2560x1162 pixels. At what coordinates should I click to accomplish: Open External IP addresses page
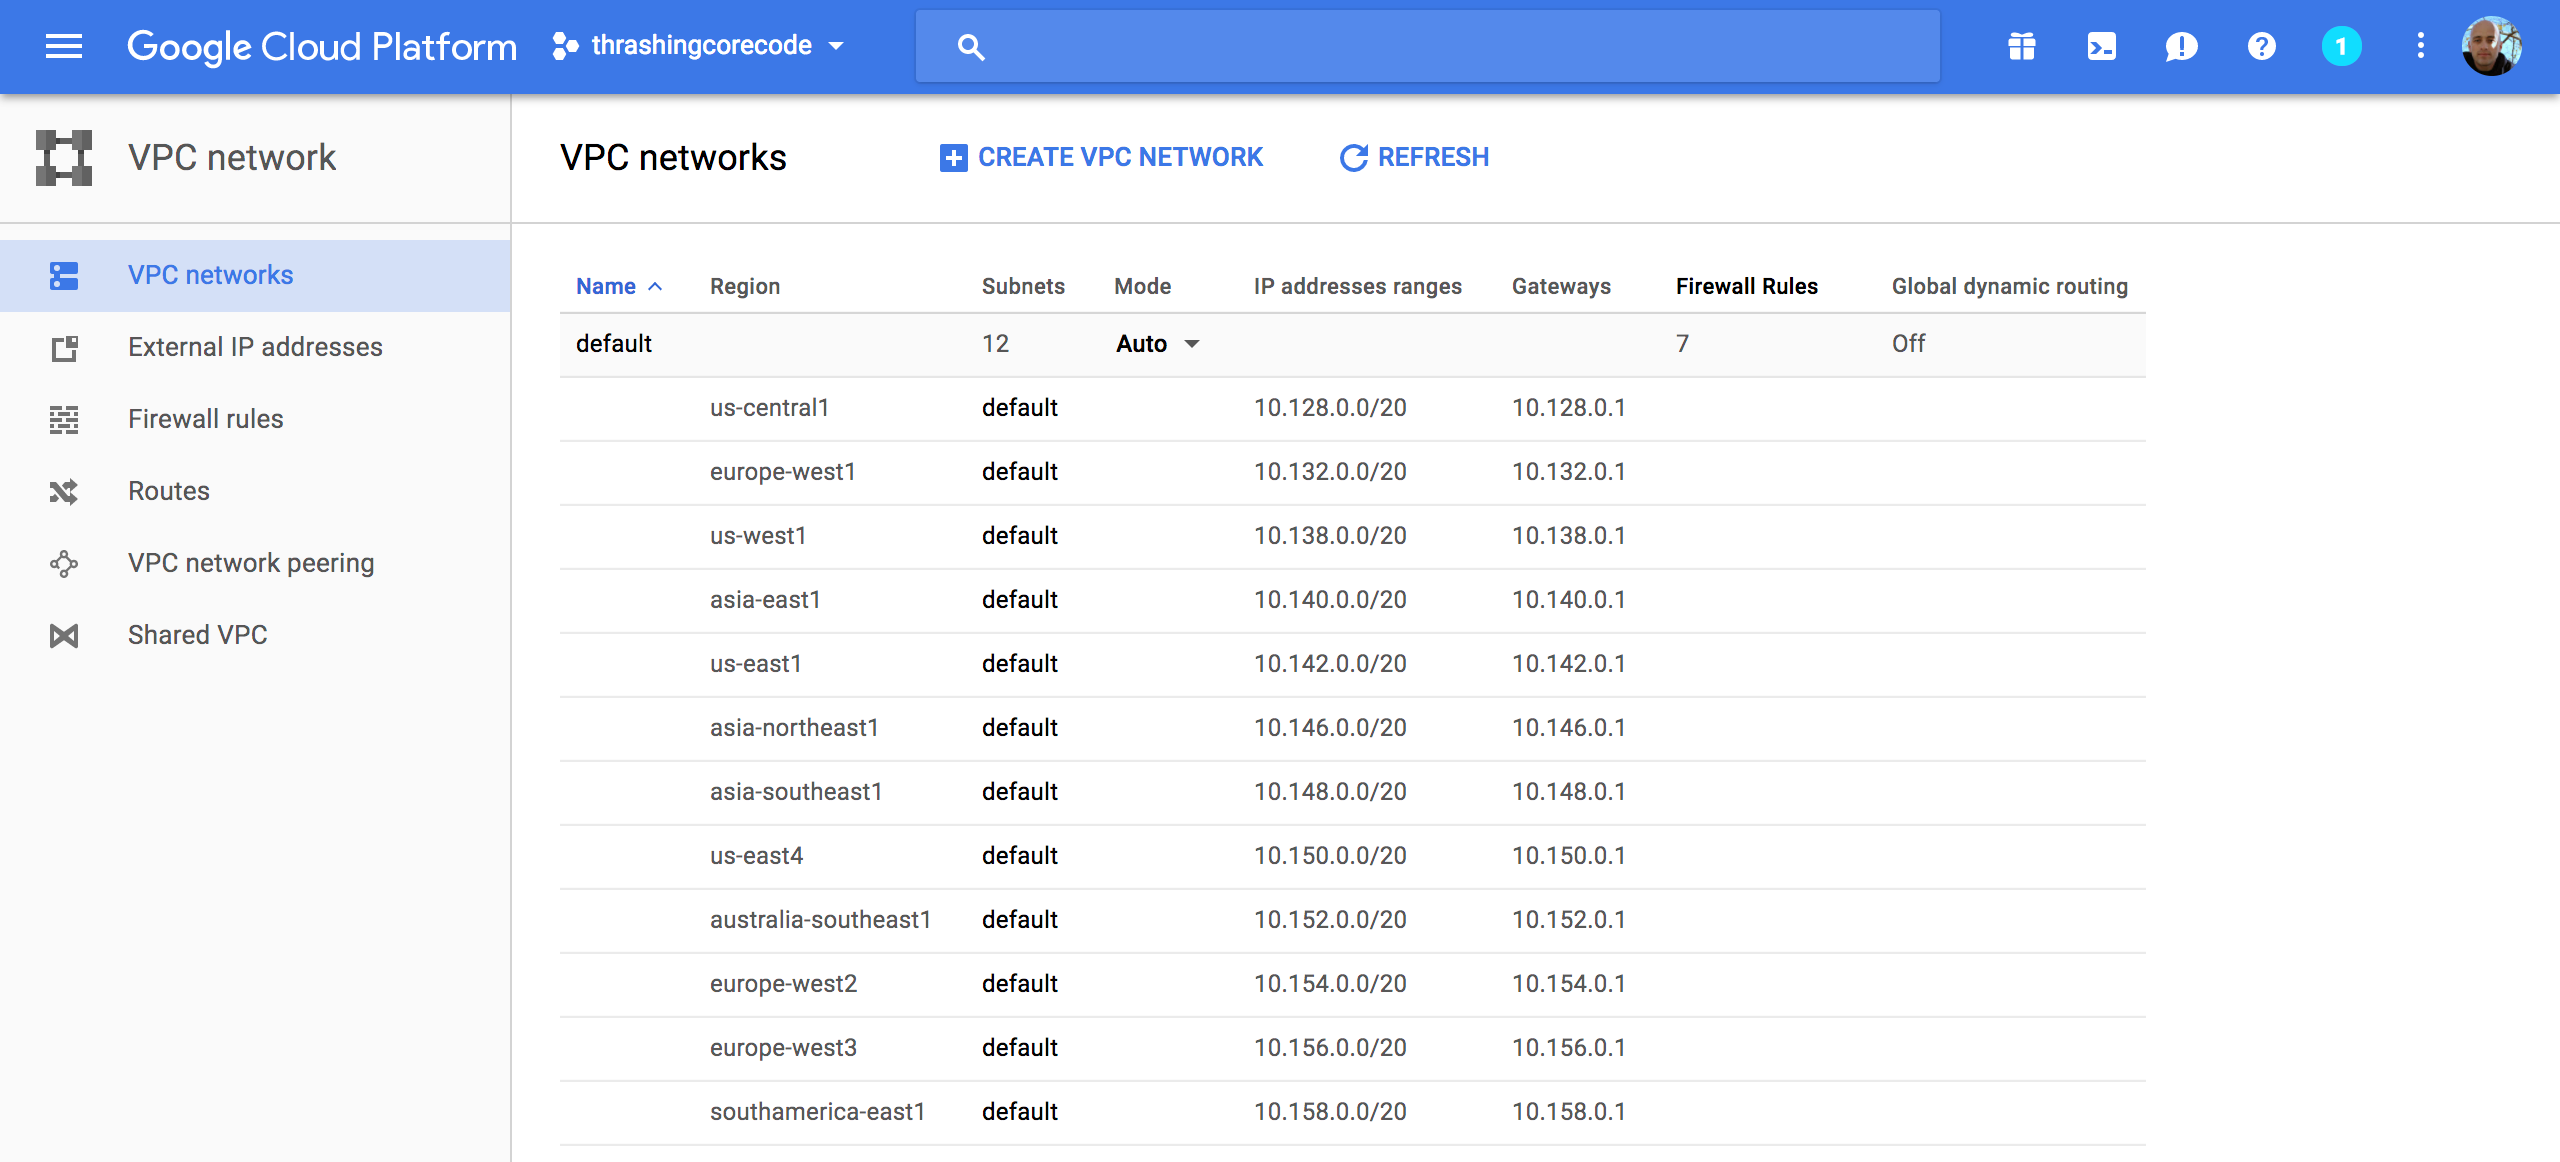coord(255,347)
